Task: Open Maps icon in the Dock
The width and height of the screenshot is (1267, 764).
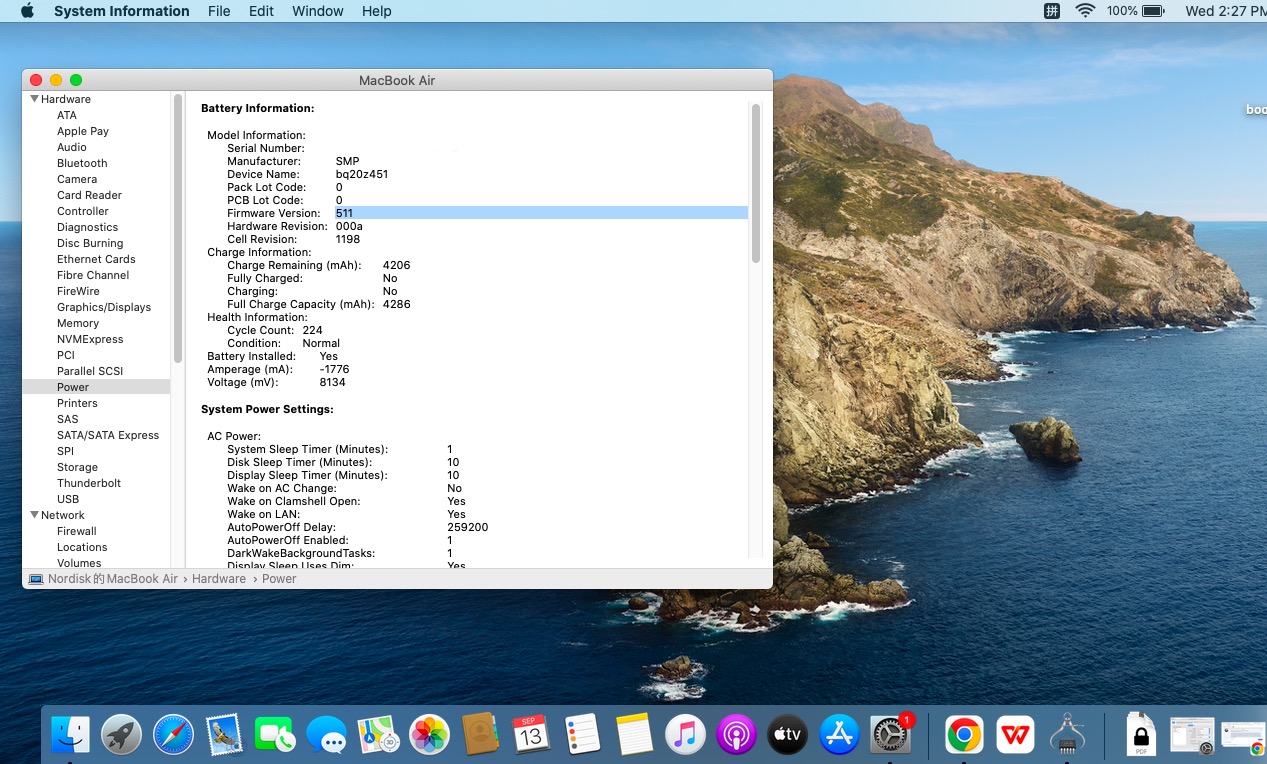Action: pos(378,735)
